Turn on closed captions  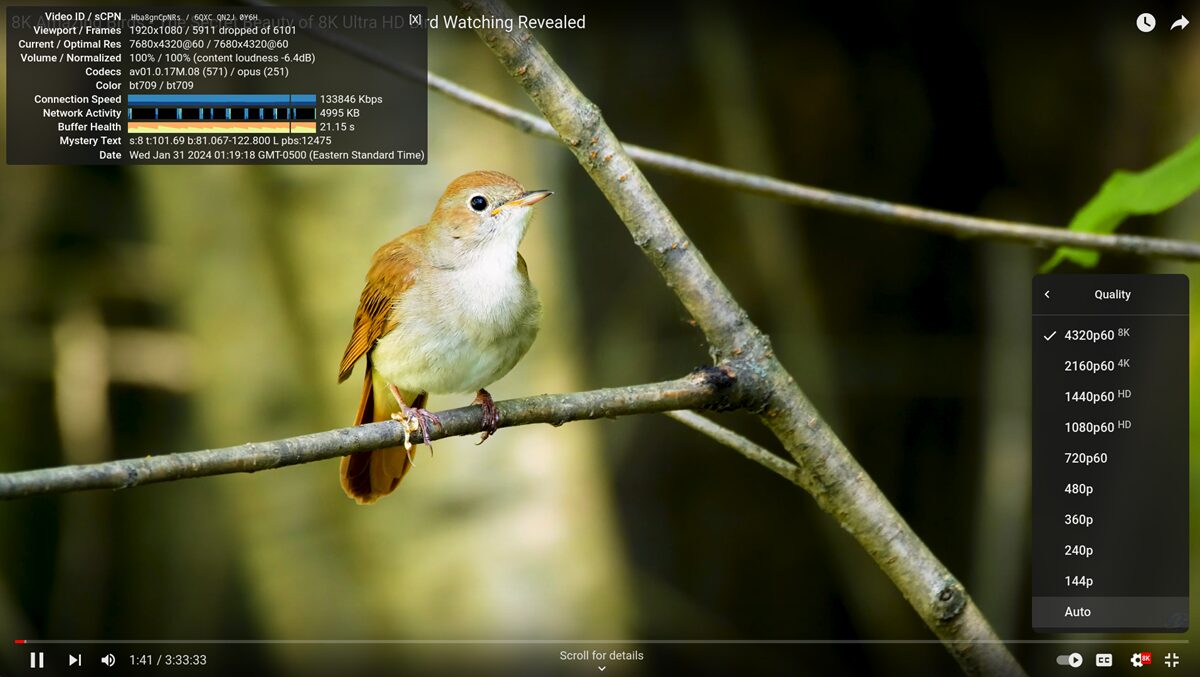pyautogui.click(x=1104, y=660)
